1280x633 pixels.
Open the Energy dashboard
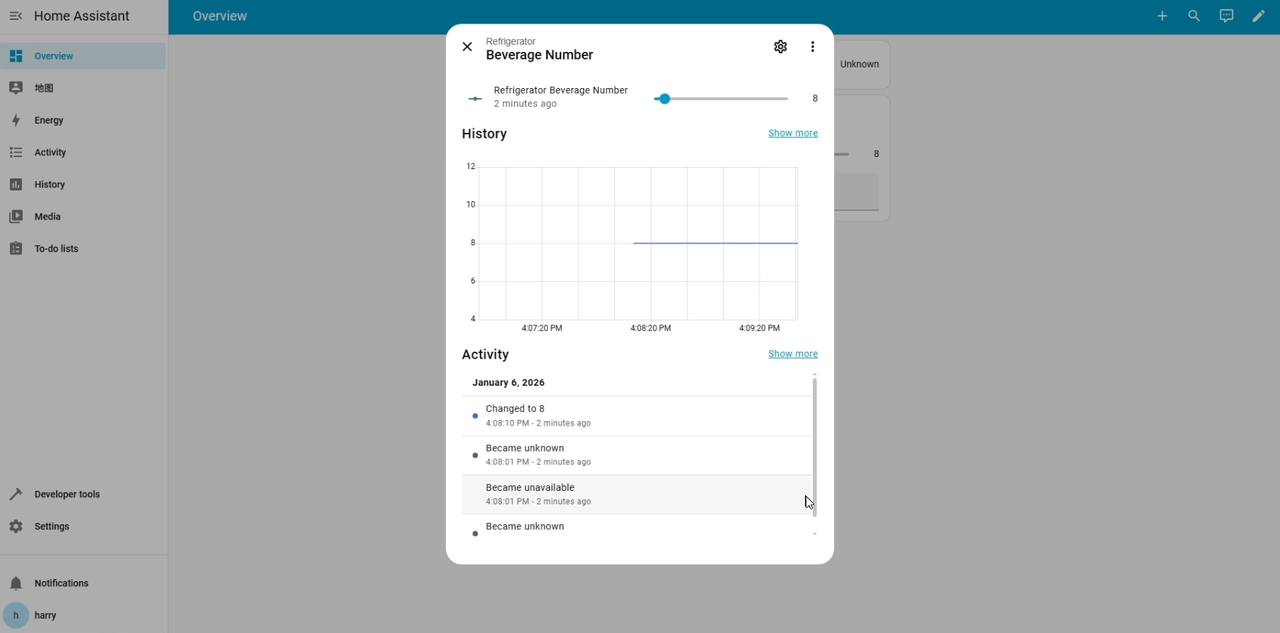point(48,120)
